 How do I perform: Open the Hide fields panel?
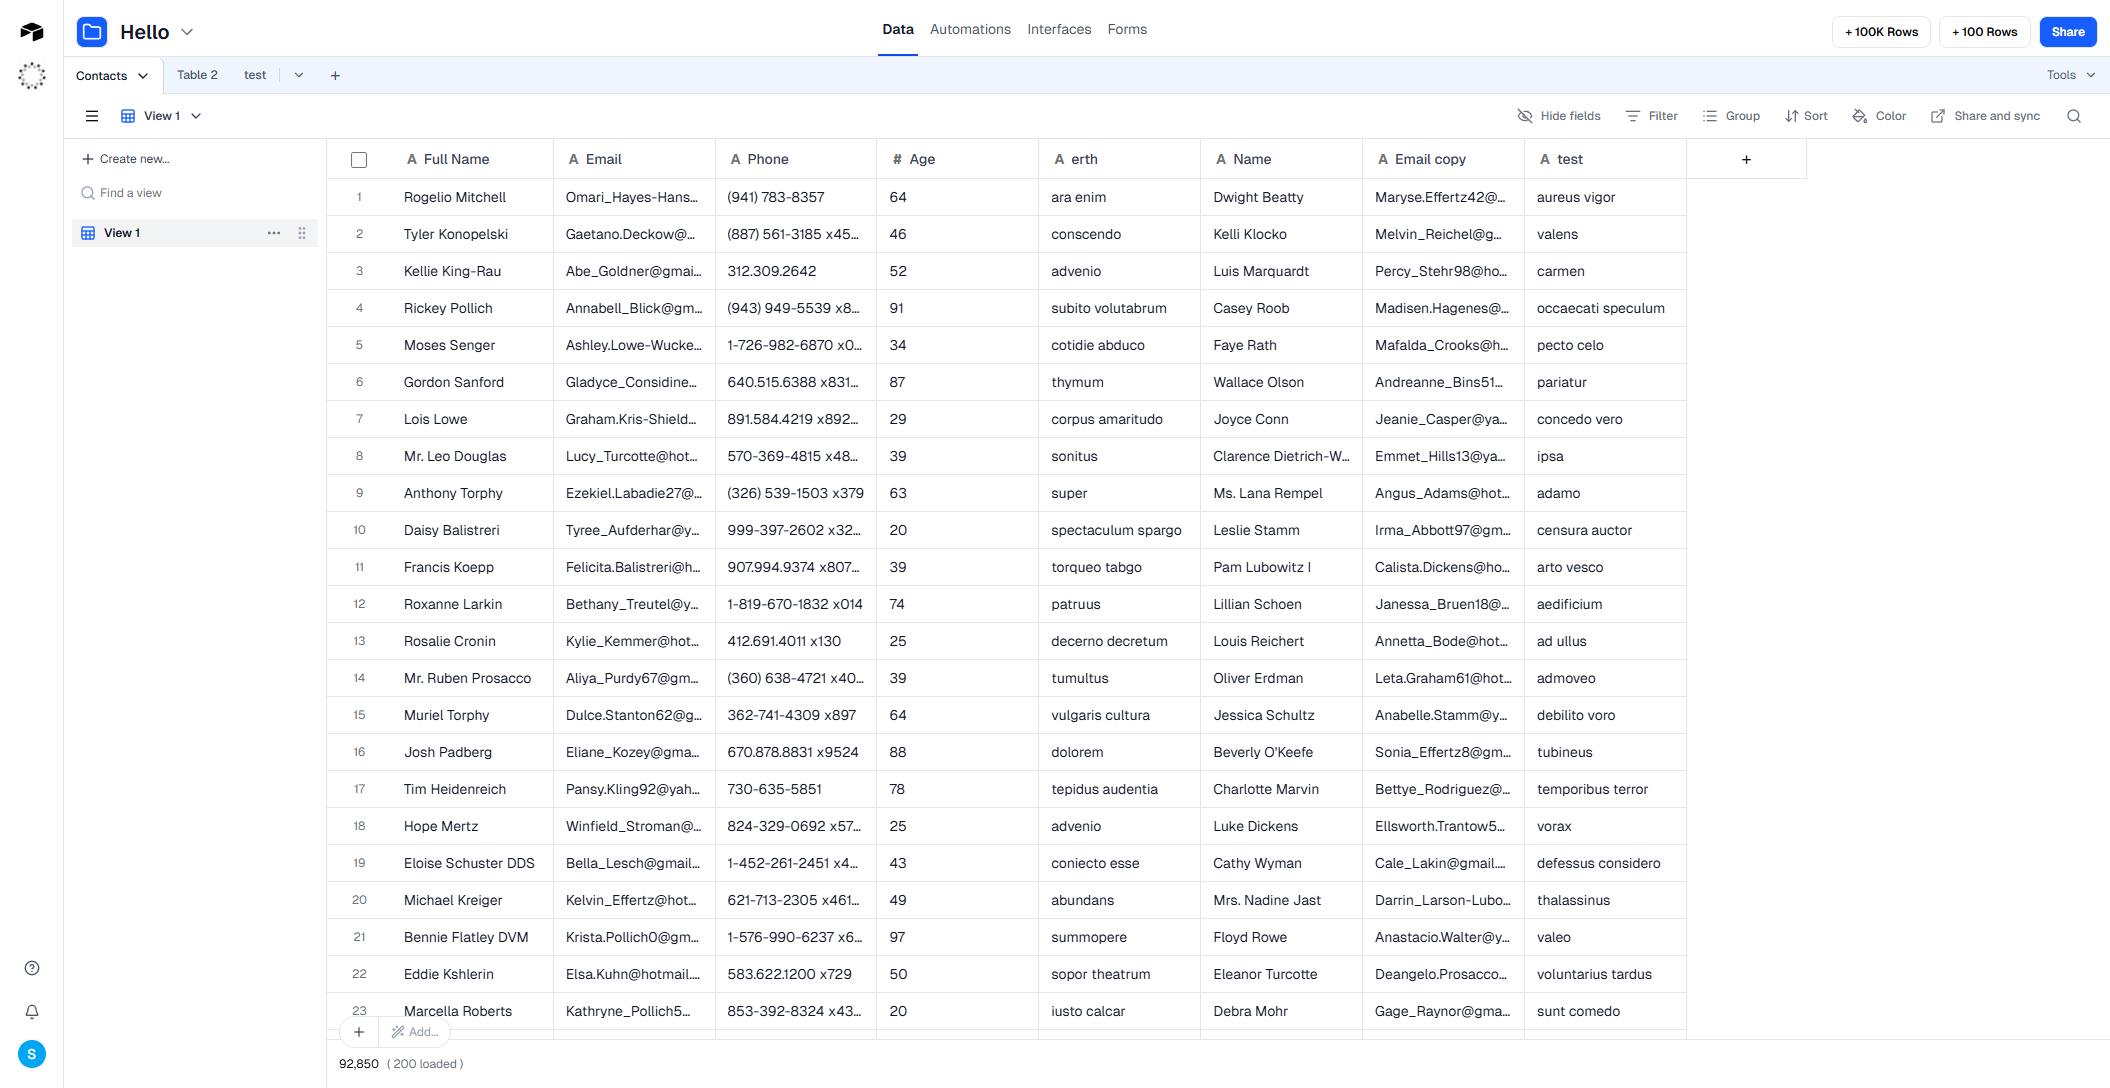[1558, 115]
